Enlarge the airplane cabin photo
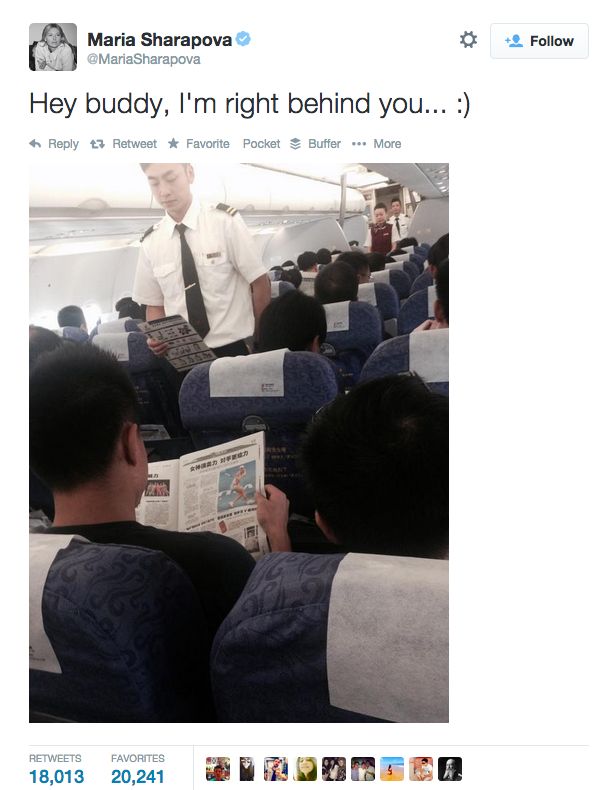 point(239,442)
